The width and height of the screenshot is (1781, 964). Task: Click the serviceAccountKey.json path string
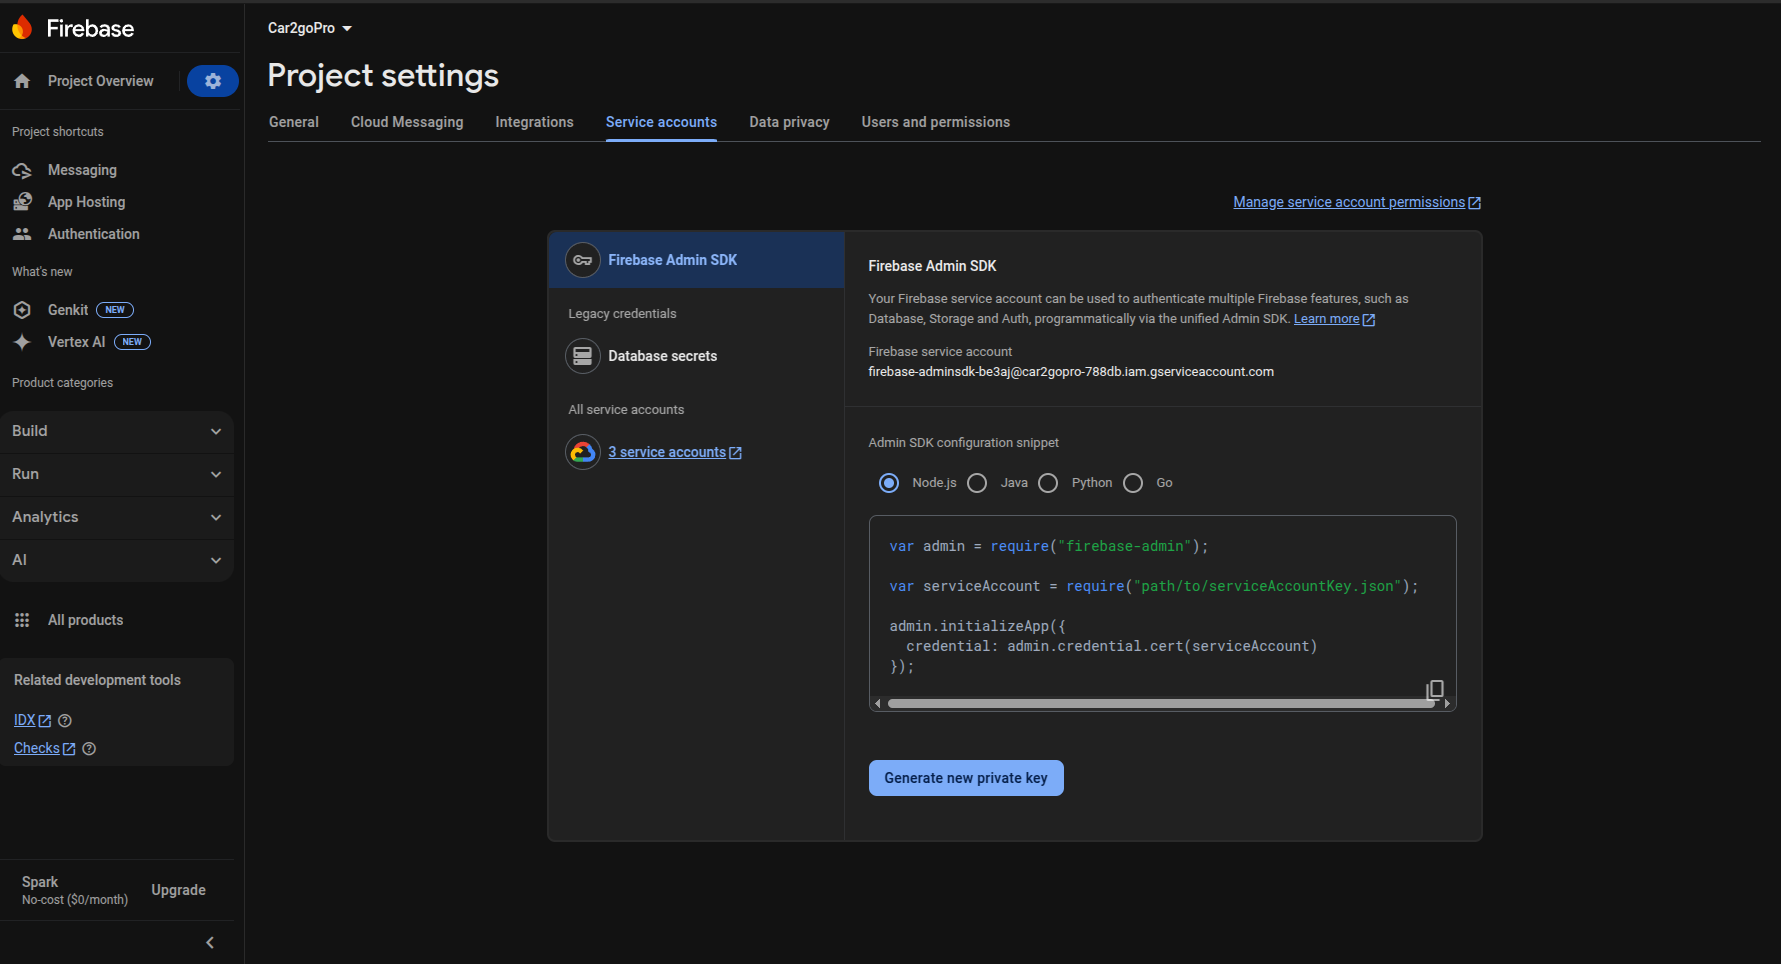click(x=1267, y=586)
